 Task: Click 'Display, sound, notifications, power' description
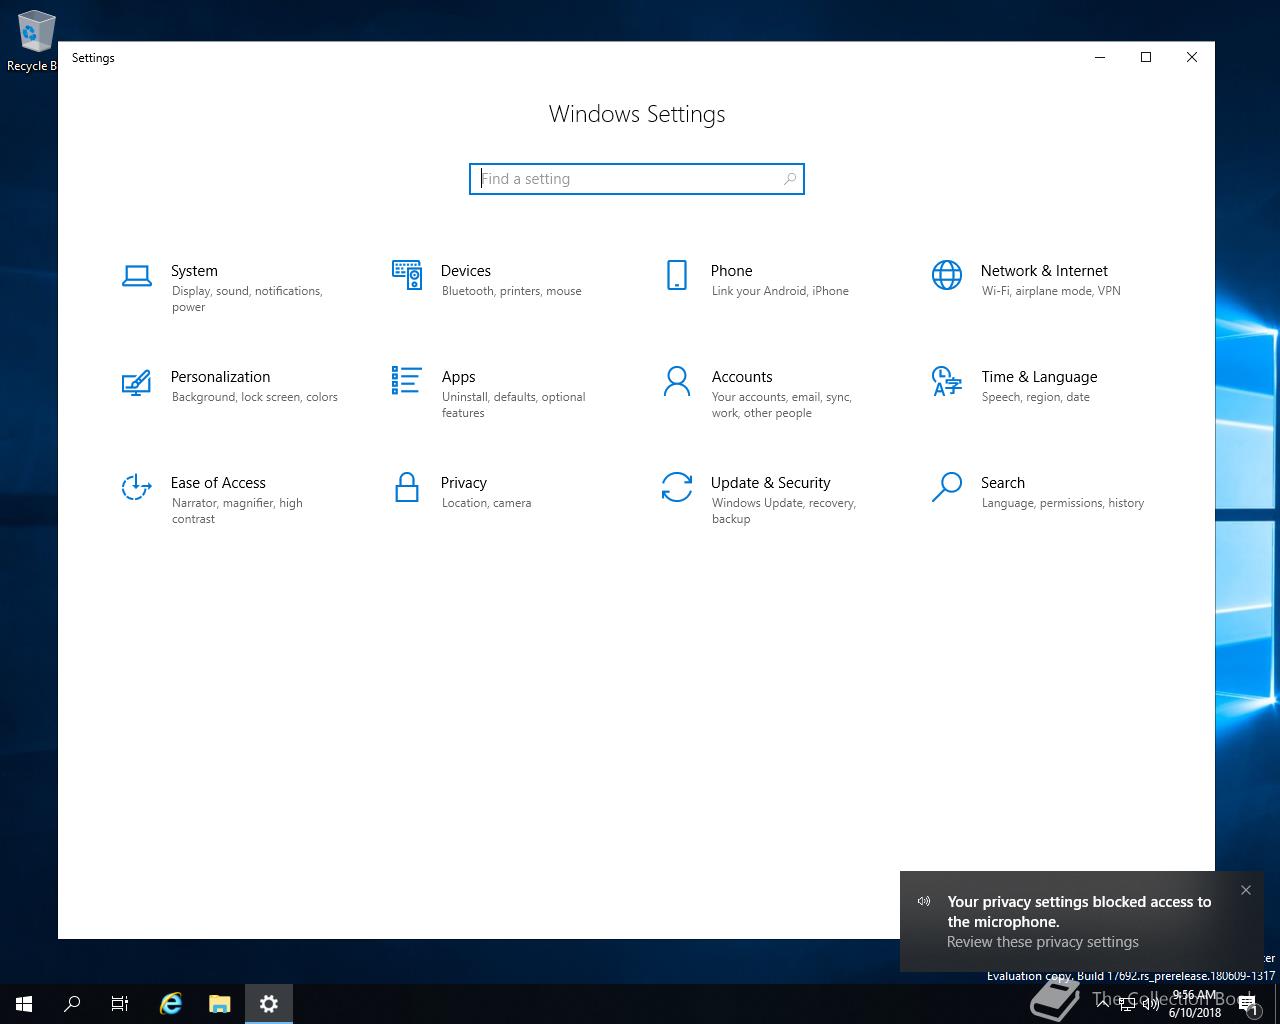point(247,299)
